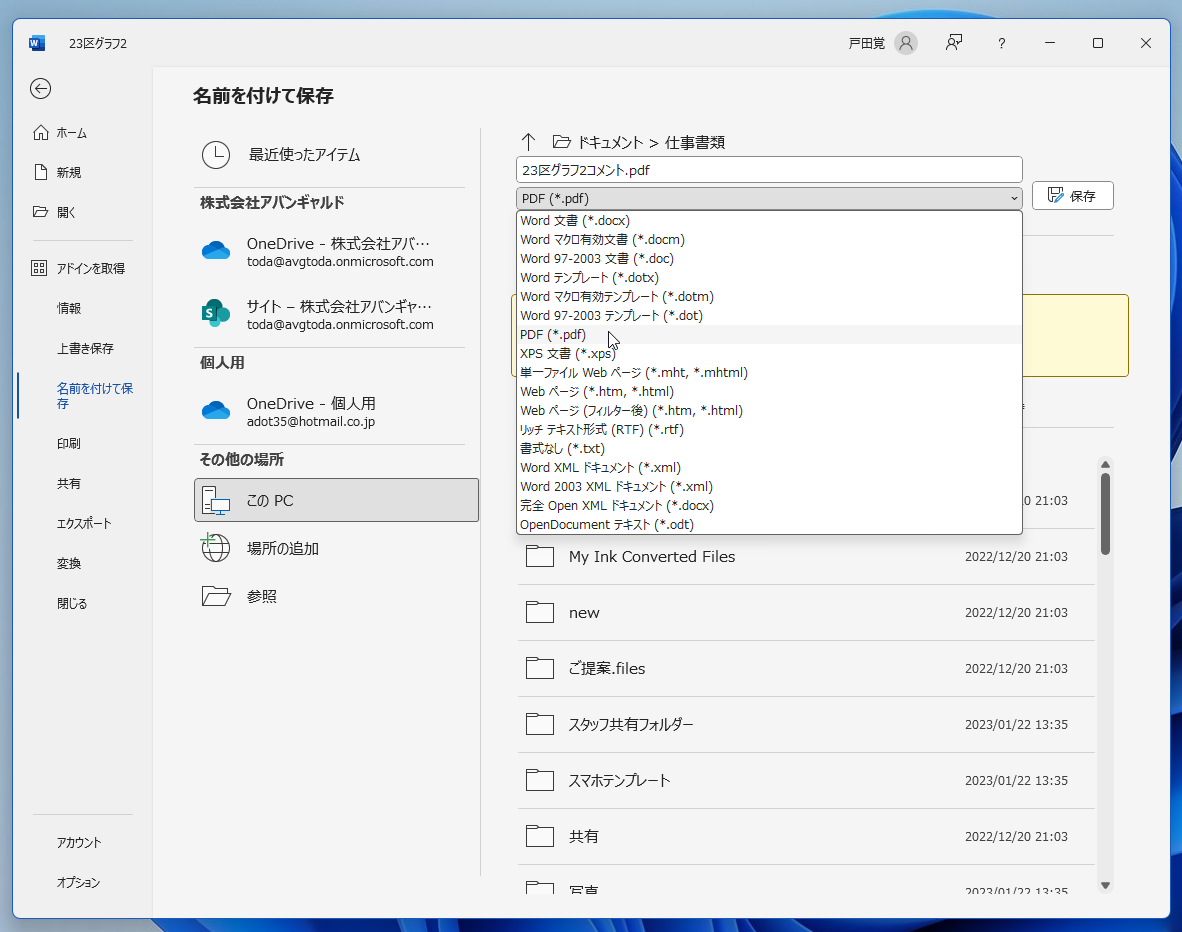
Task: Click the clock icon for recent items
Action: click(x=216, y=155)
